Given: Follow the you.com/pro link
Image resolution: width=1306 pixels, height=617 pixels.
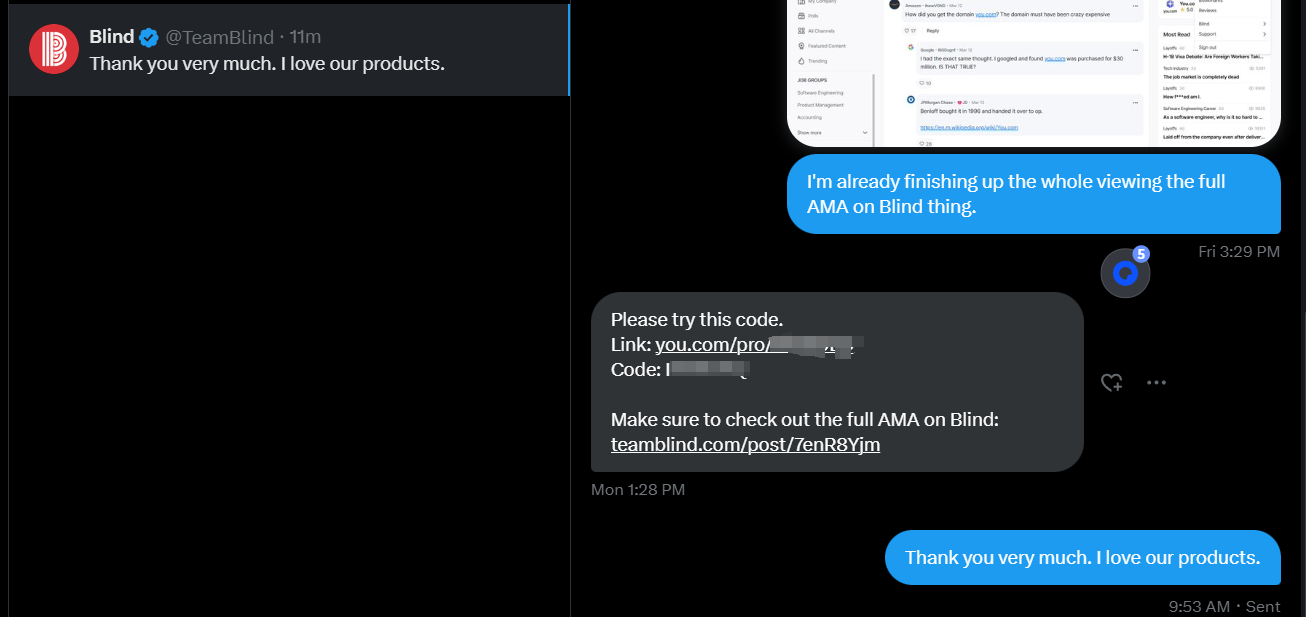Looking at the screenshot, I should 759,345.
